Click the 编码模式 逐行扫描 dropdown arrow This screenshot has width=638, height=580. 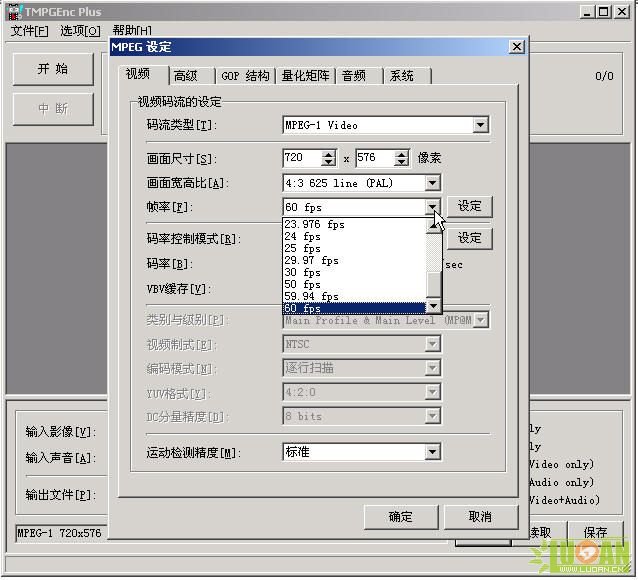pos(433,368)
